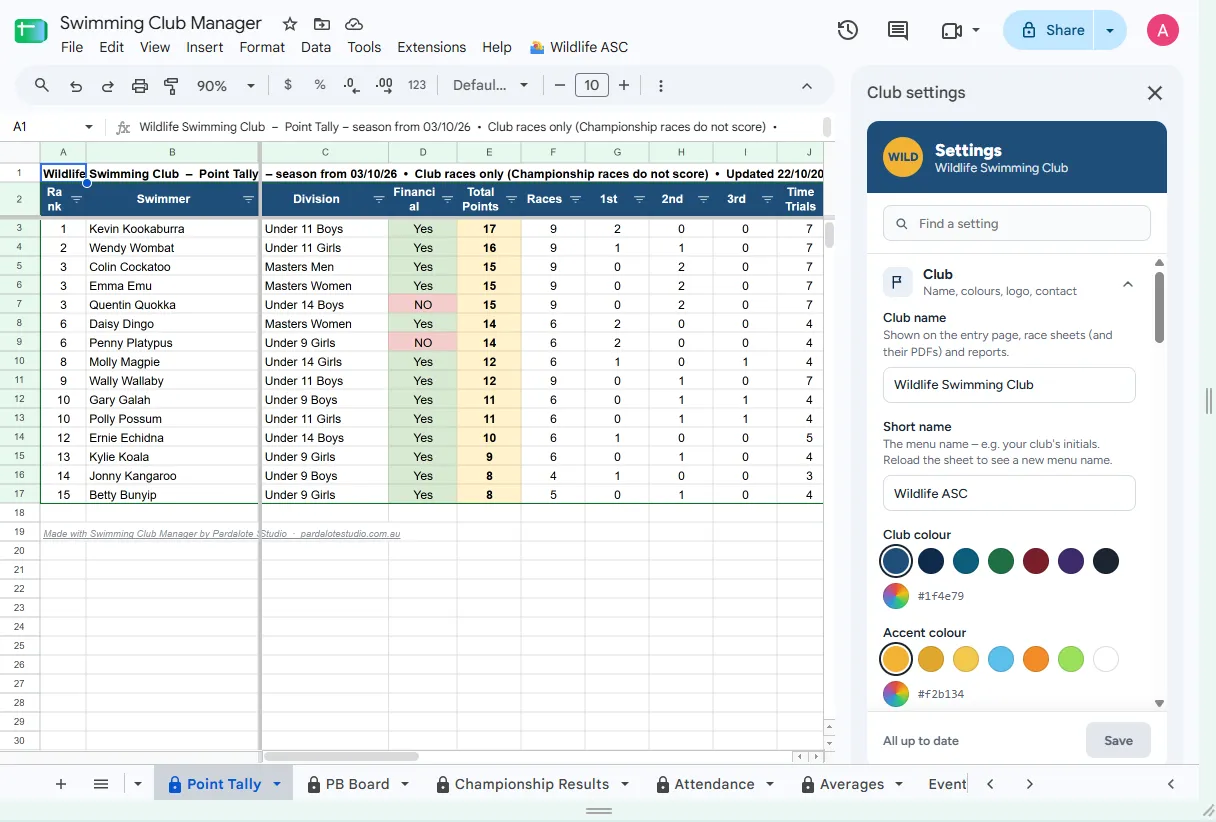Screen dimensions: 1216x822
Task: Open the Total Points column filter
Action: (512, 200)
